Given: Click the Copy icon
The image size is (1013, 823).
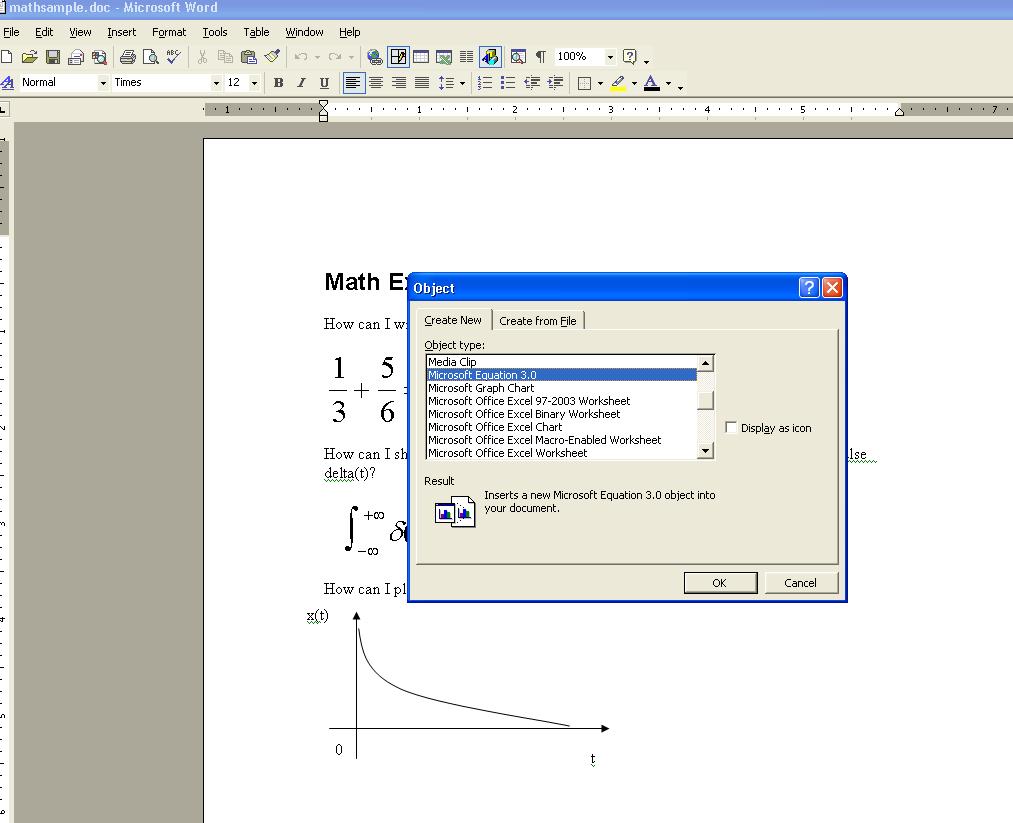Looking at the screenshot, I should (225, 57).
